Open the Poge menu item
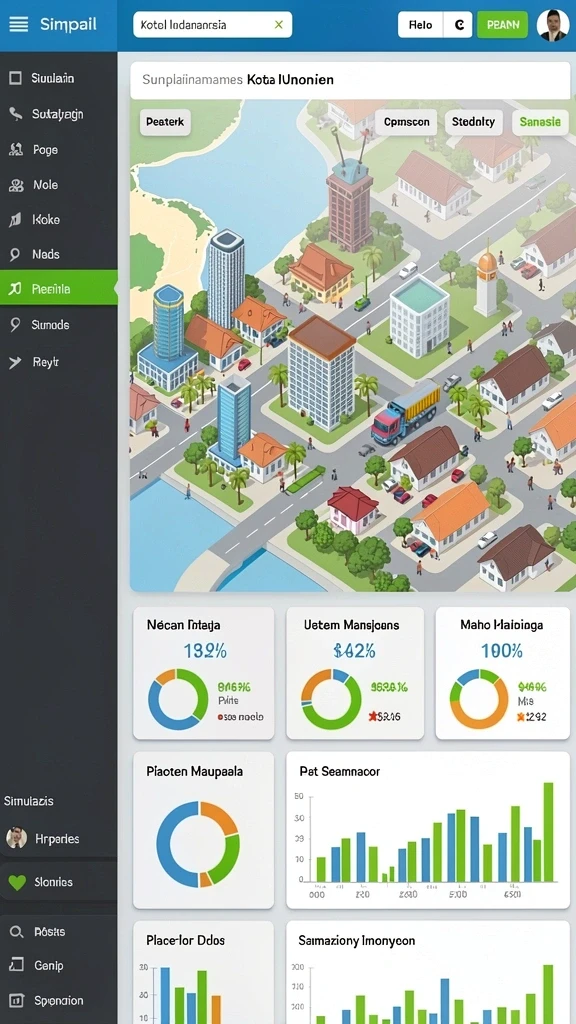Image resolution: width=576 pixels, height=1024 pixels. (x=59, y=150)
